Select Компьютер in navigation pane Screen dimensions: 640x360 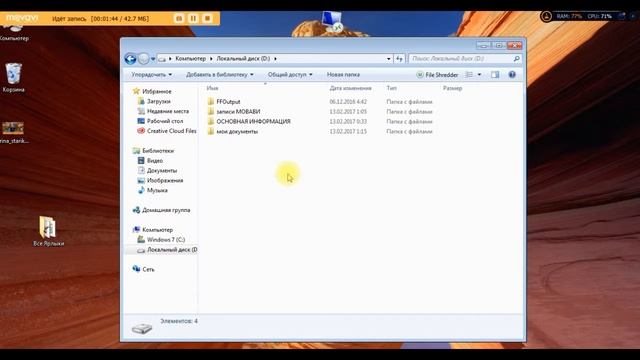point(157,230)
